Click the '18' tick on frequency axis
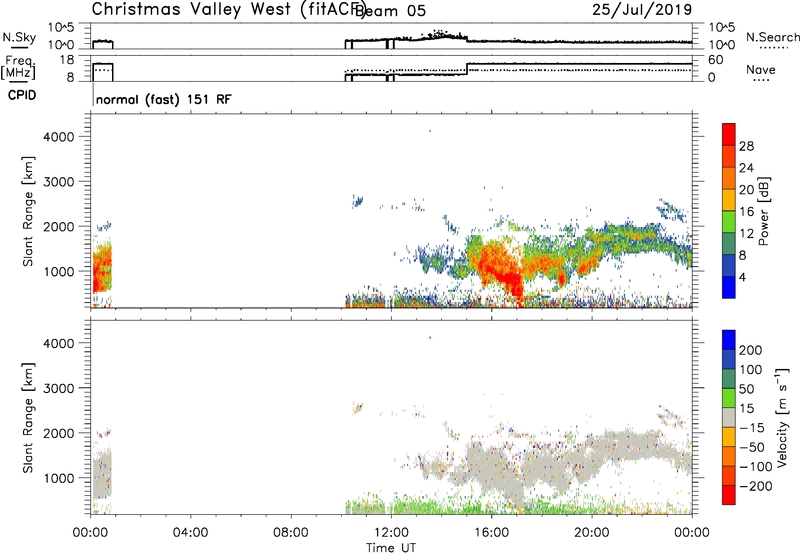Image resolution: width=800 pixels, height=554 pixels. [67, 60]
